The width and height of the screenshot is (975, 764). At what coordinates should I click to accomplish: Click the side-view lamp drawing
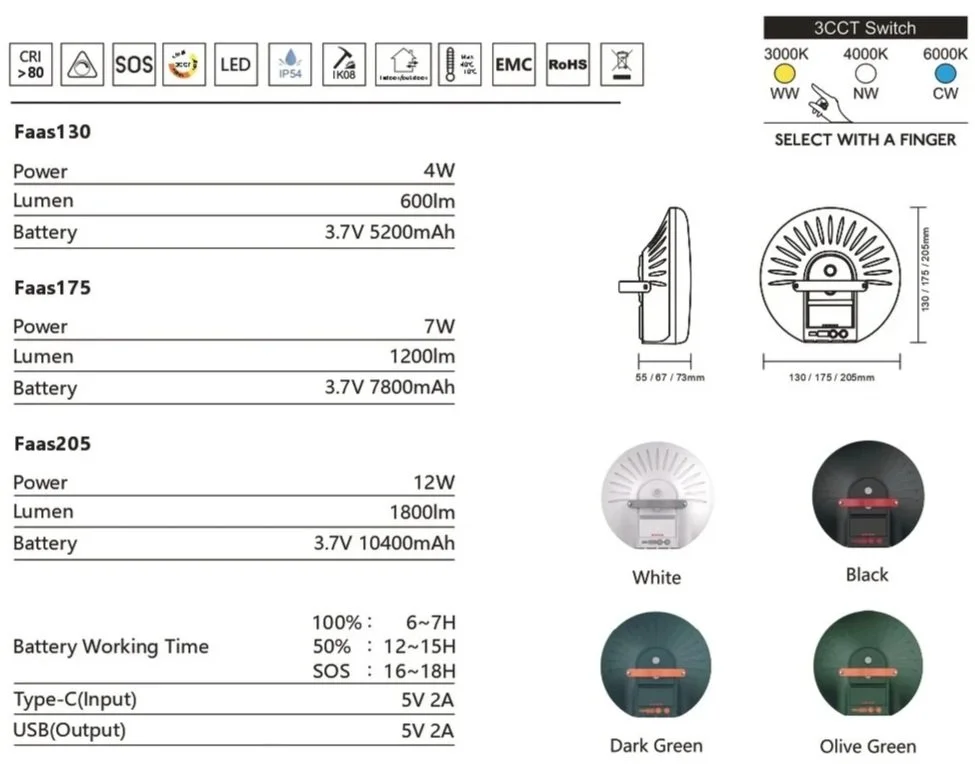[656, 276]
